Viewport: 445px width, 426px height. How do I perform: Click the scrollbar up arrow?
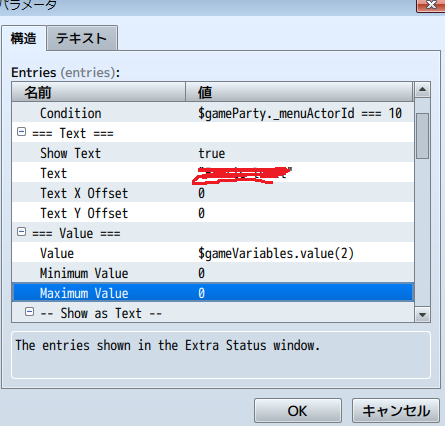pos(422,90)
